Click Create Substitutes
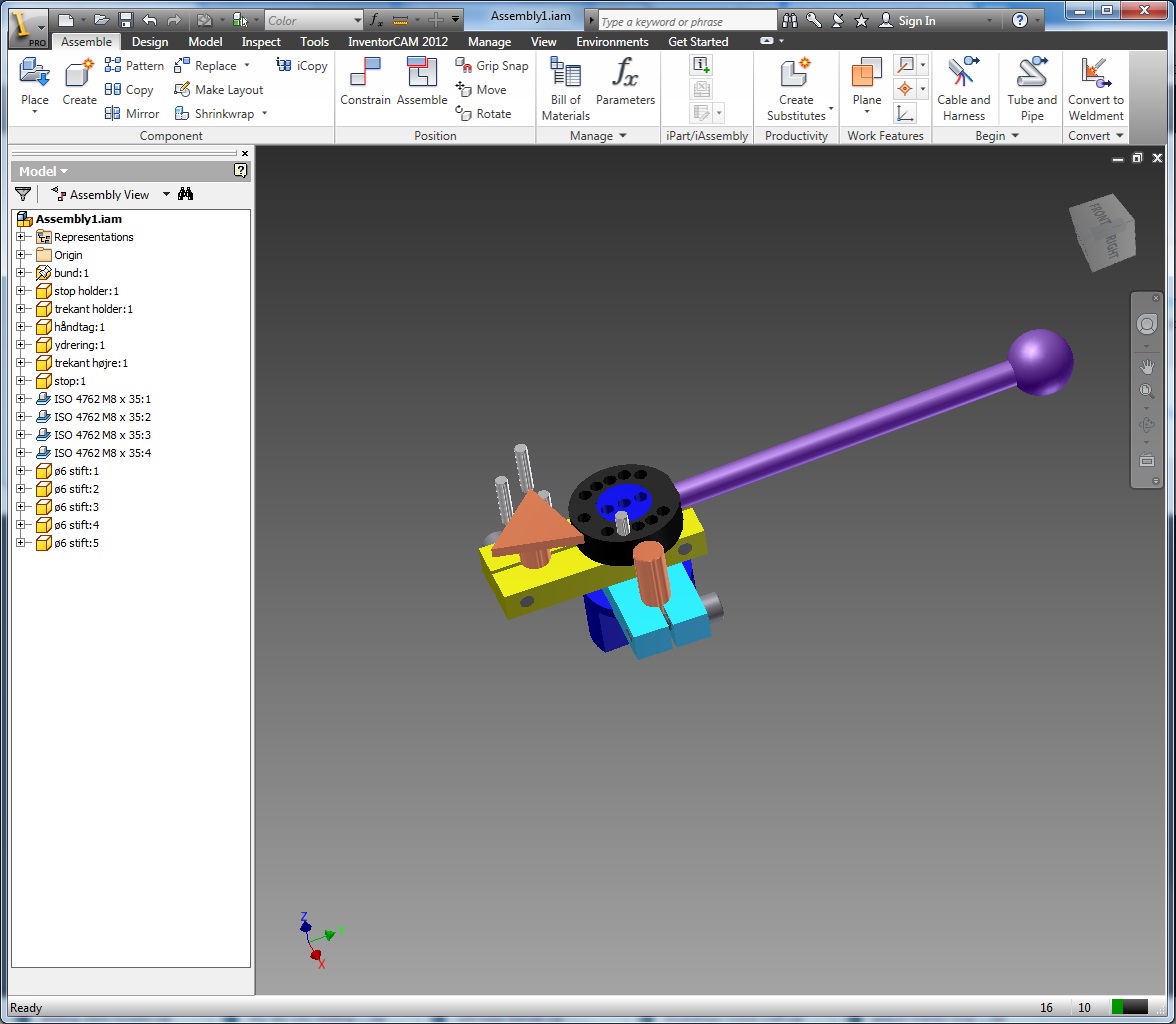1176x1024 pixels. (796, 89)
